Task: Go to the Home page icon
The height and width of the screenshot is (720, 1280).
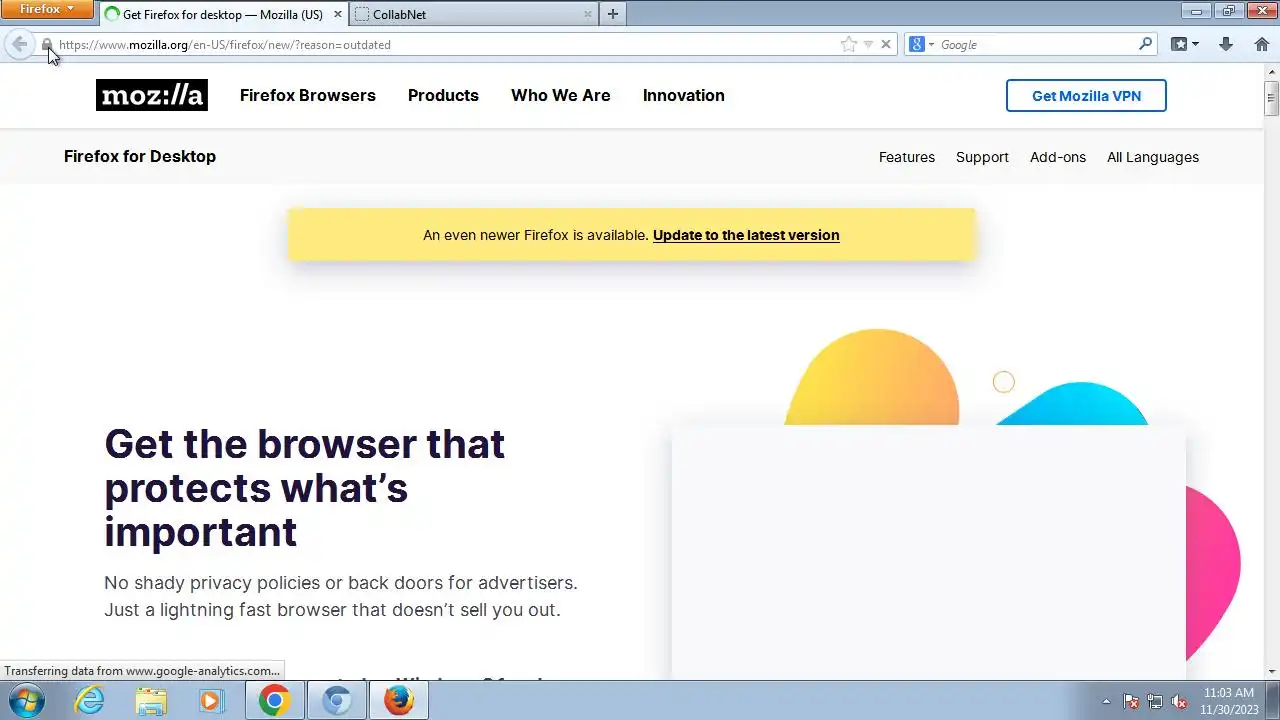Action: click(x=1261, y=44)
